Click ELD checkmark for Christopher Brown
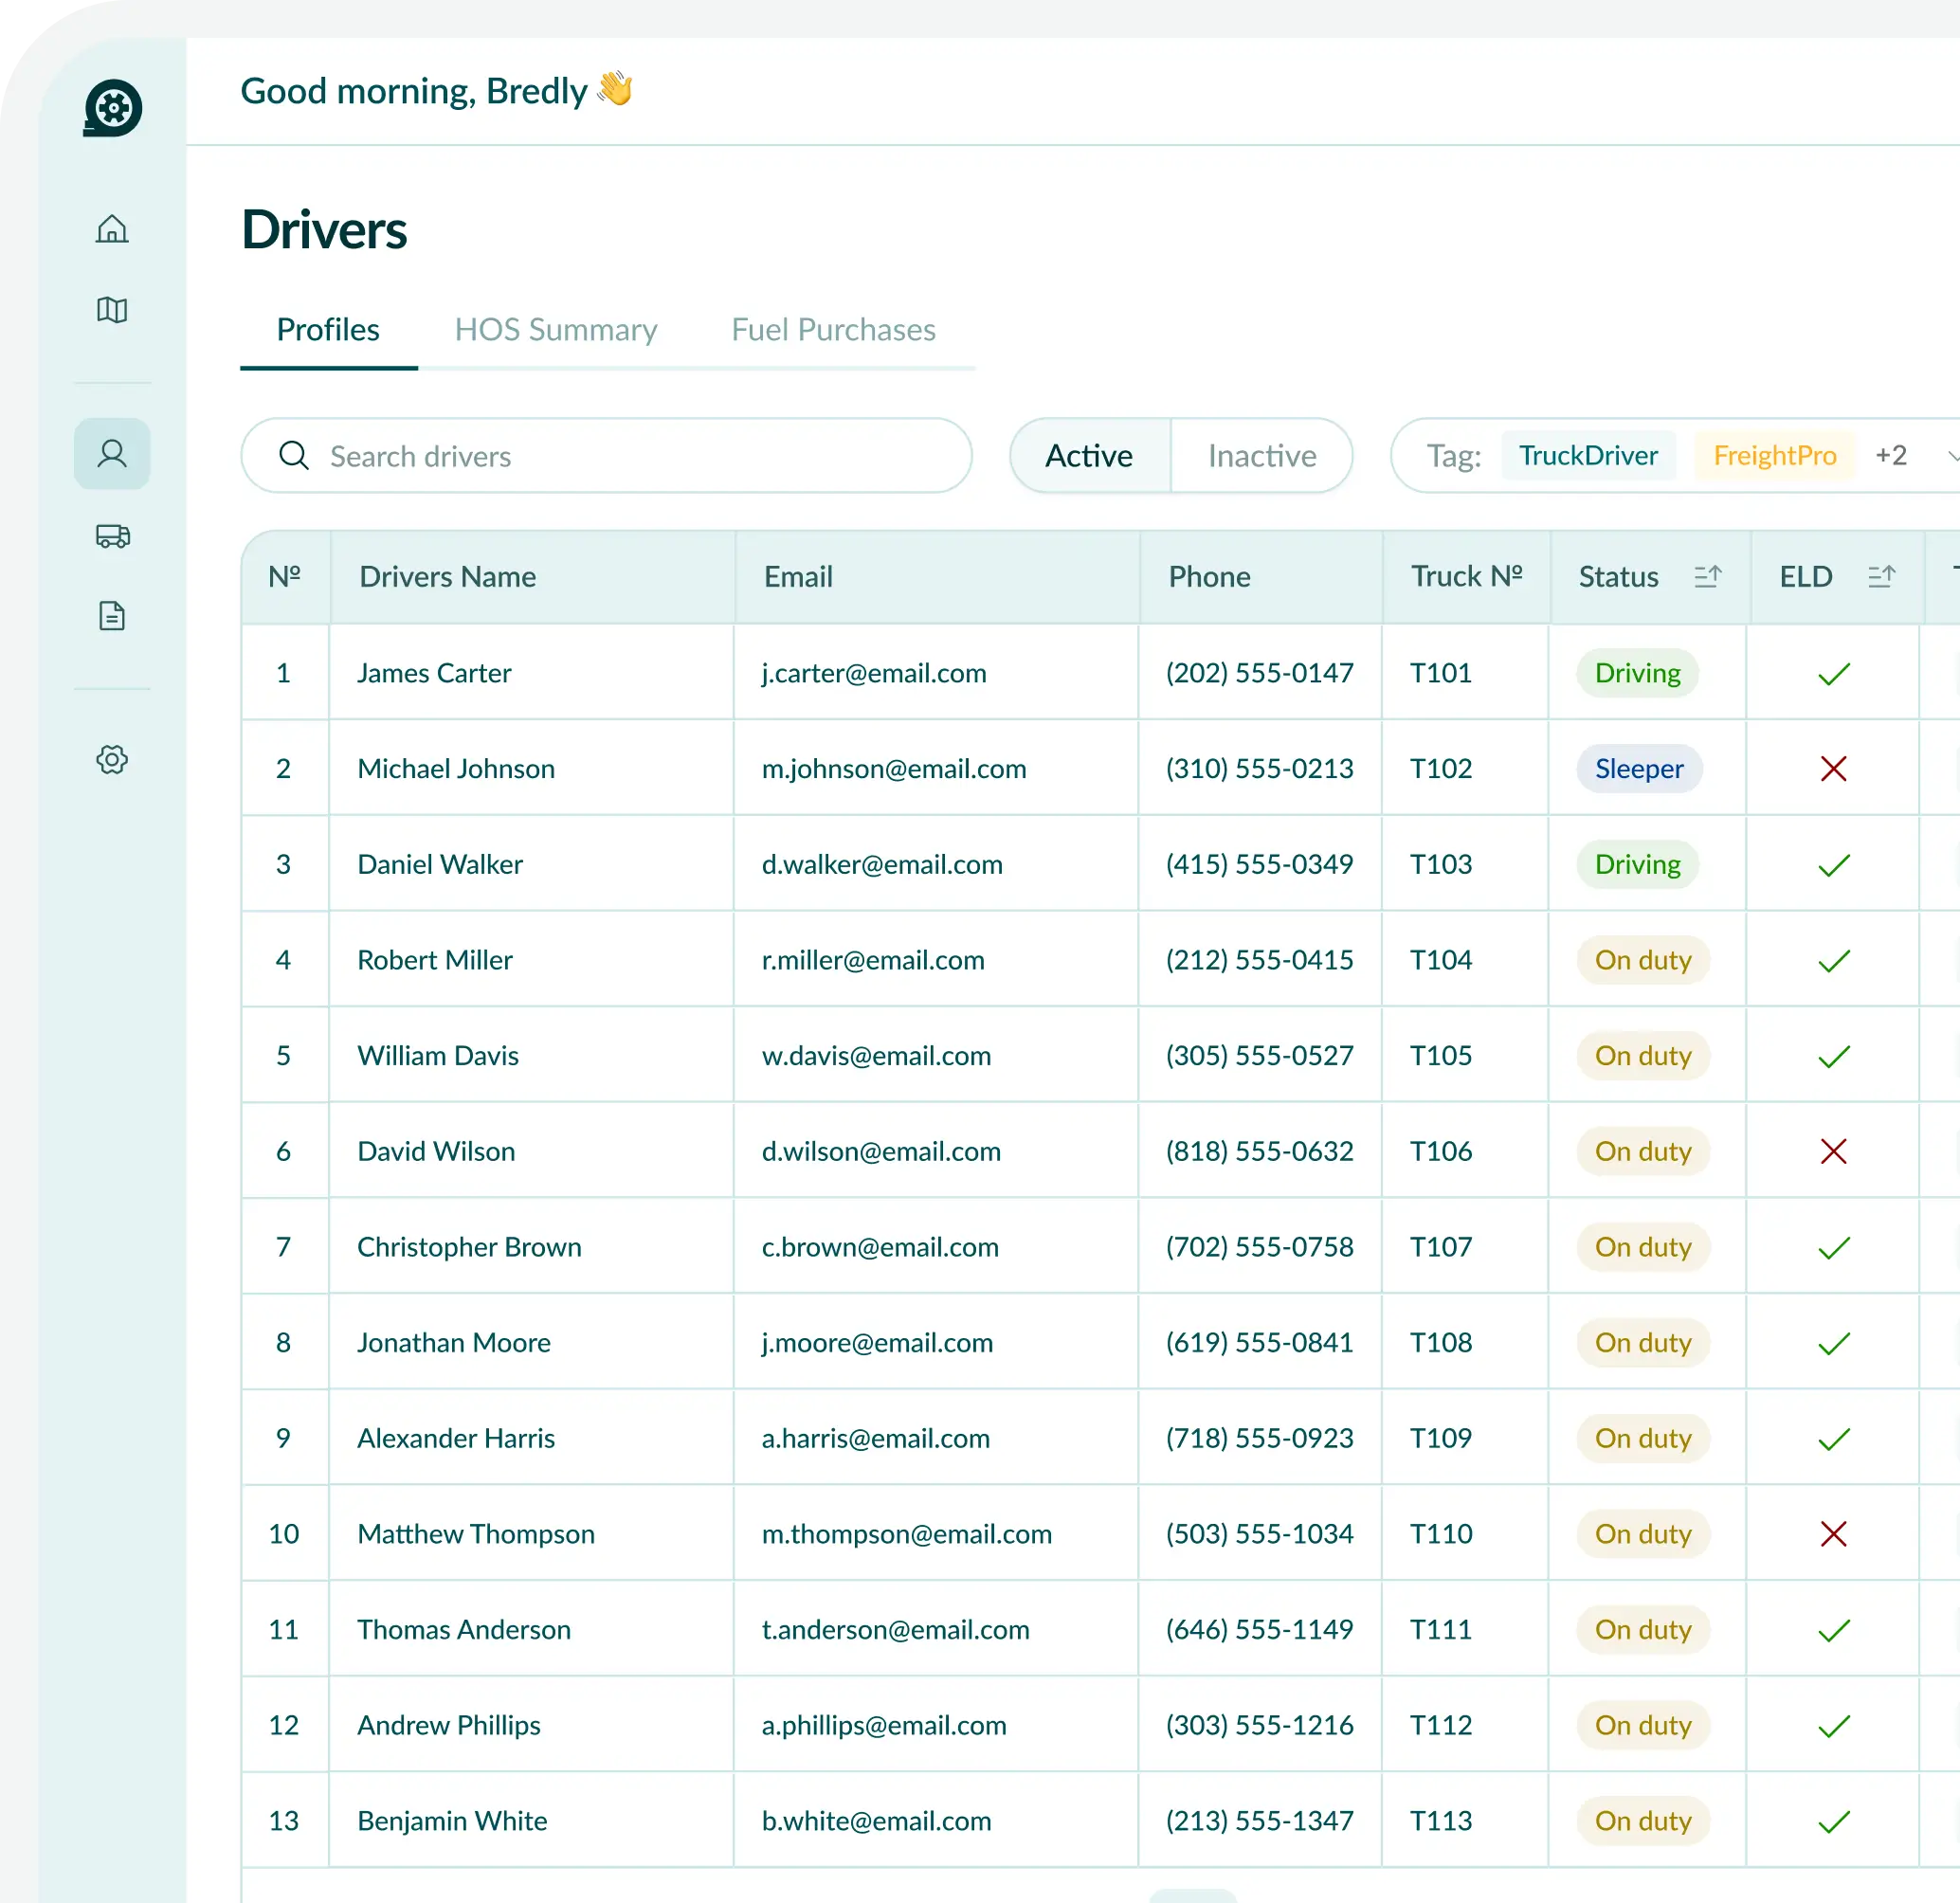 click(1834, 1248)
